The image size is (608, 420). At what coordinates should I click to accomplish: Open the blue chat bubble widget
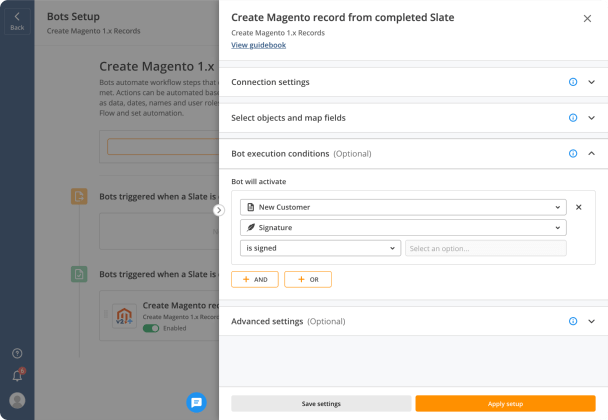tap(197, 402)
